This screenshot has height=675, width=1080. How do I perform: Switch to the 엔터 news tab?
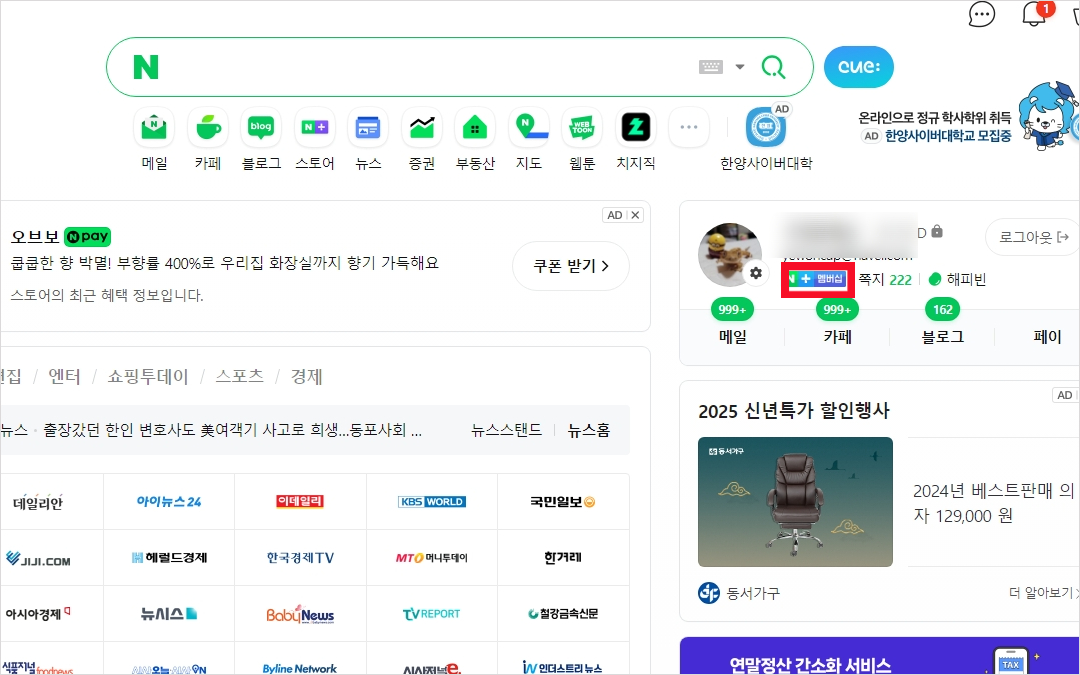click(x=64, y=376)
